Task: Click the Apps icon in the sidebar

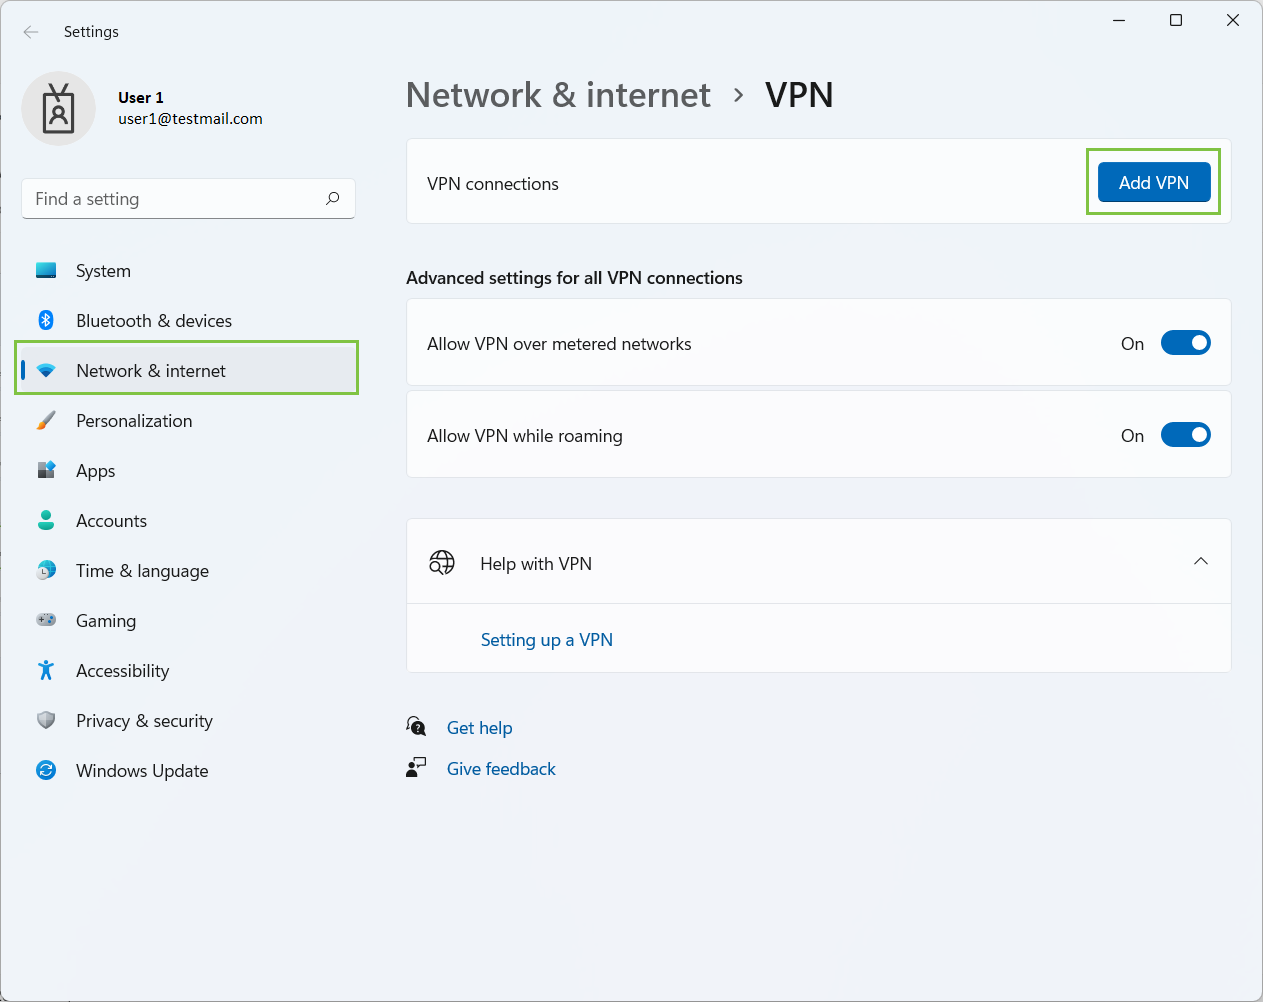Action: point(46,470)
